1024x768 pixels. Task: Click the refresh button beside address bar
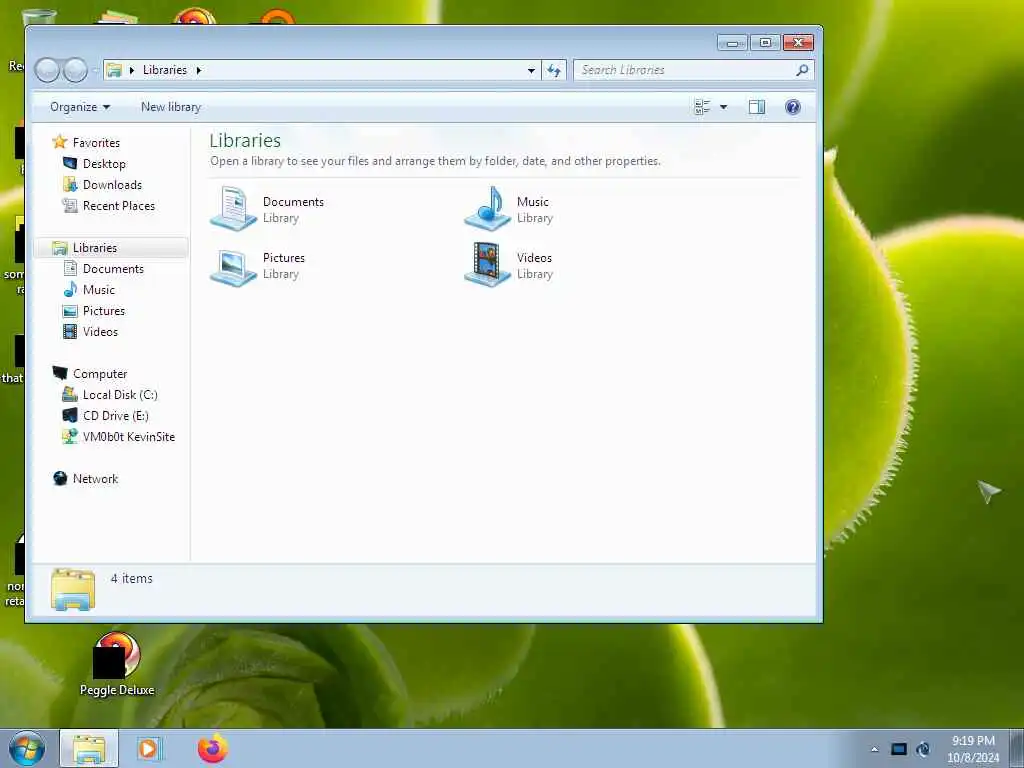click(554, 70)
